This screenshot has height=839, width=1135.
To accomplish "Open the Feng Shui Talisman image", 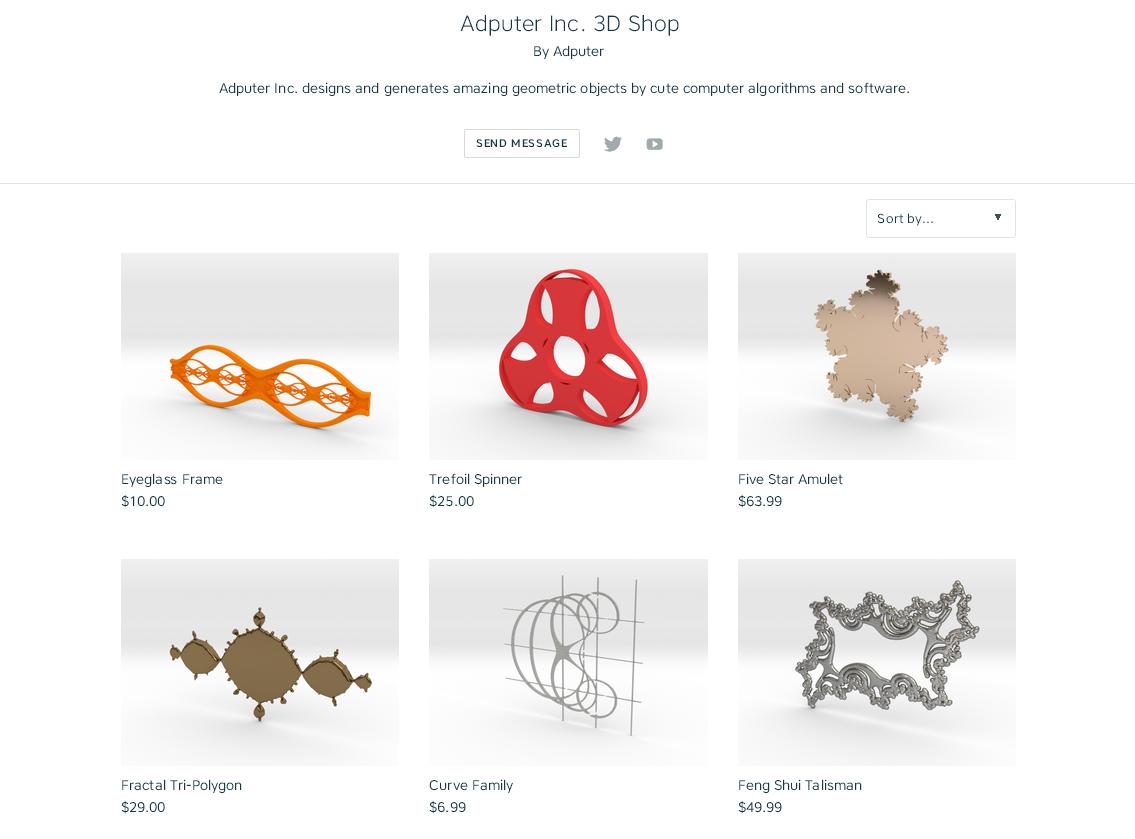I will point(877,662).
